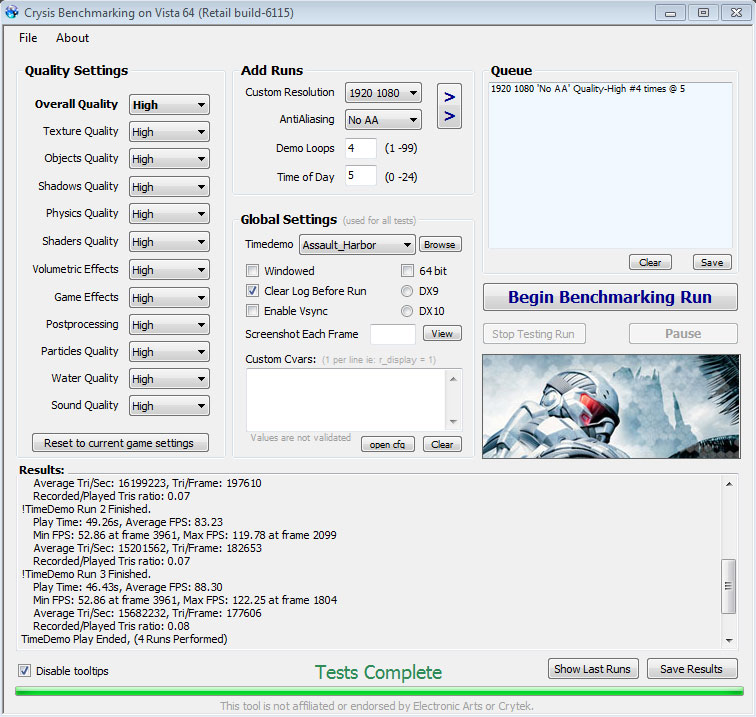Uncheck Clear Log Before Run
The height and width of the screenshot is (717, 756).
tap(253, 291)
